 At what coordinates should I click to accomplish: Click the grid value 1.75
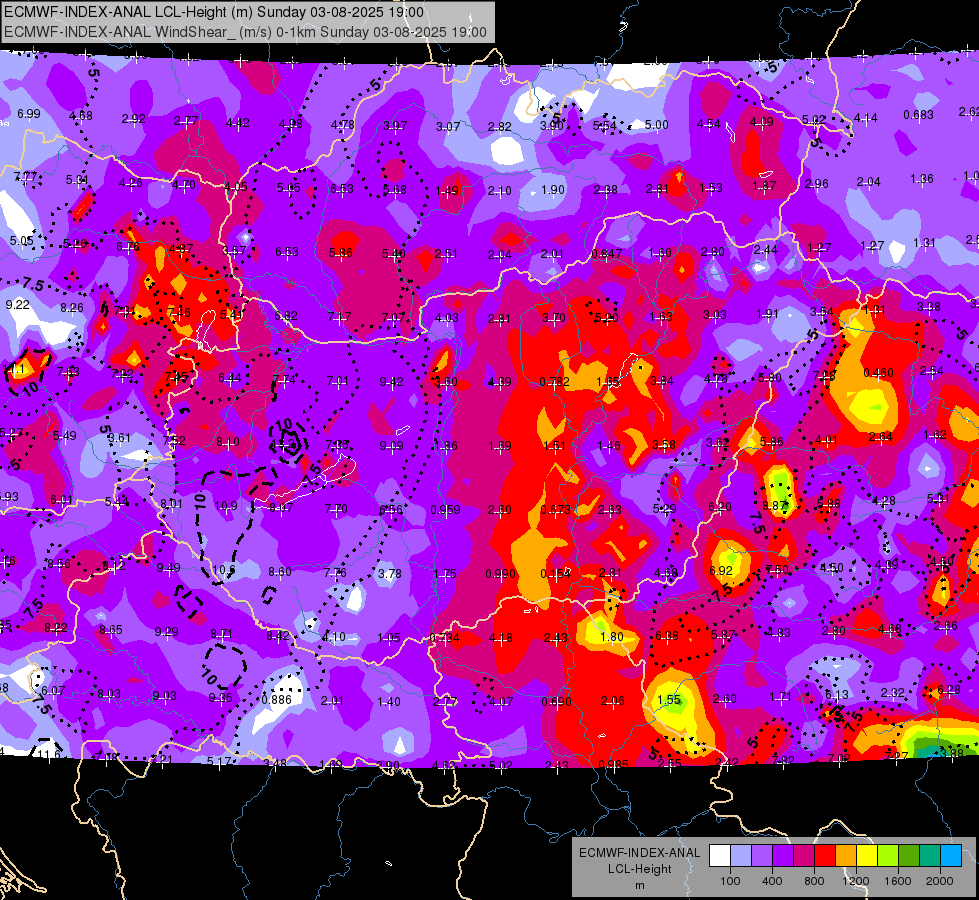point(445,573)
